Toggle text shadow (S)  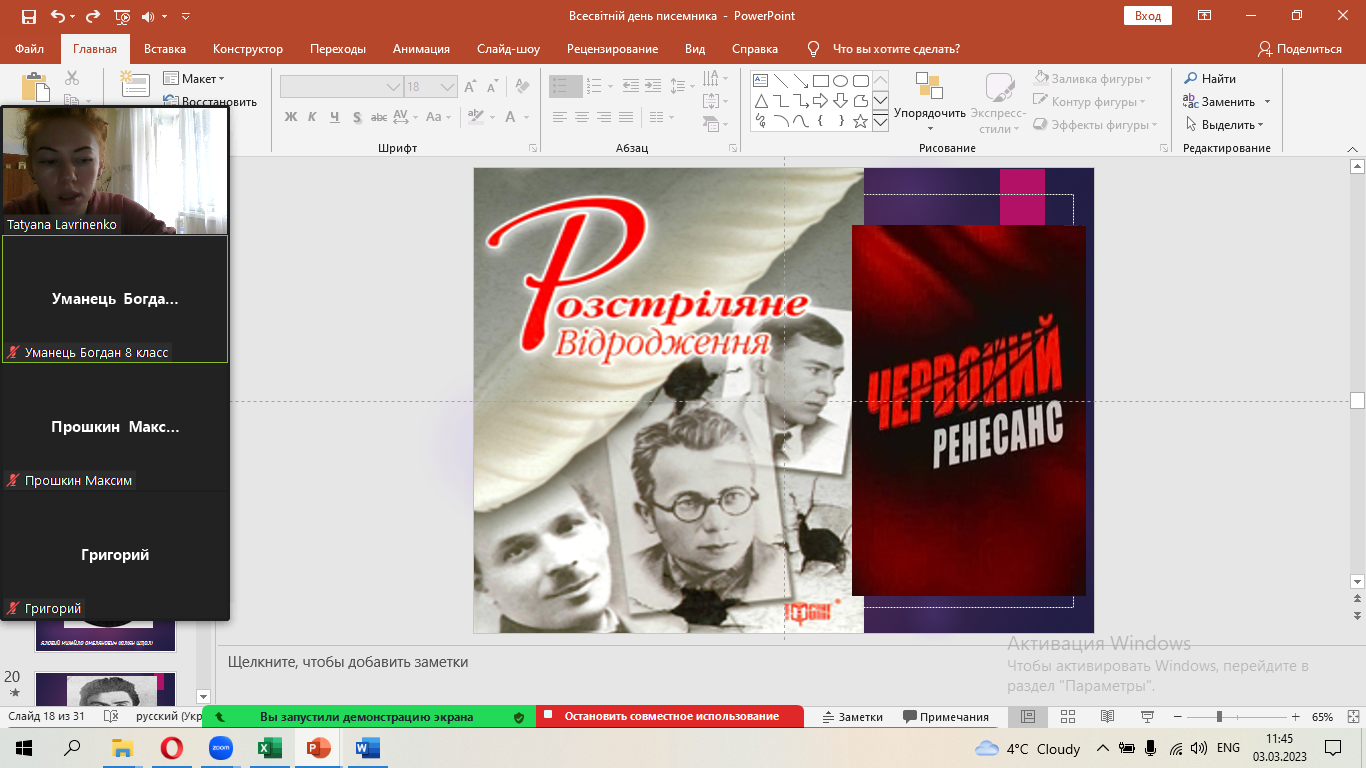(356, 117)
